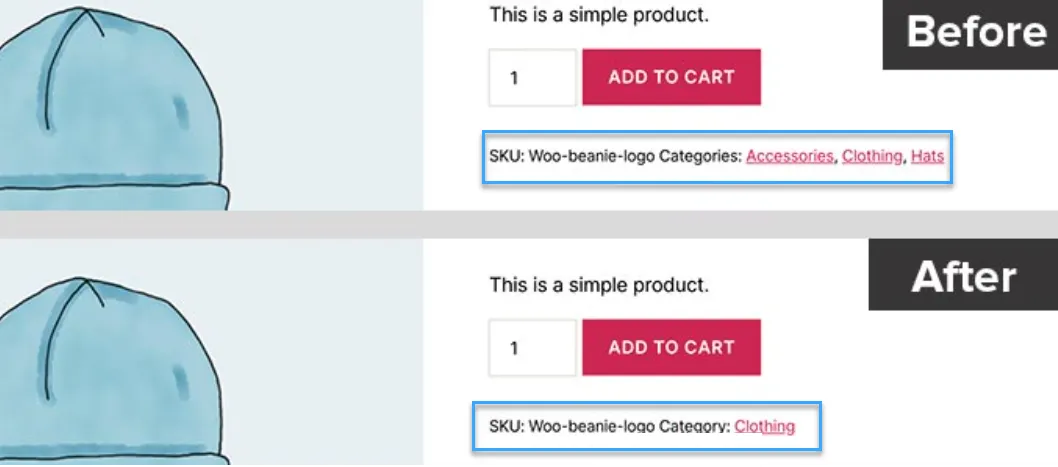Click the quantity field in the Before section
Viewport: 1058px width, 467px height.
[532, 78]
